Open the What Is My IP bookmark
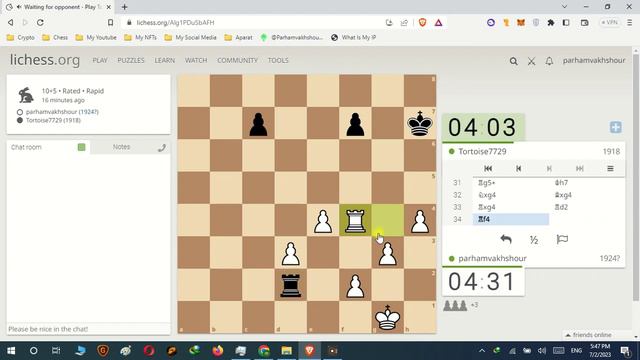Image resolution: width=640 pixels, height=360 pixels. [353, 38]
